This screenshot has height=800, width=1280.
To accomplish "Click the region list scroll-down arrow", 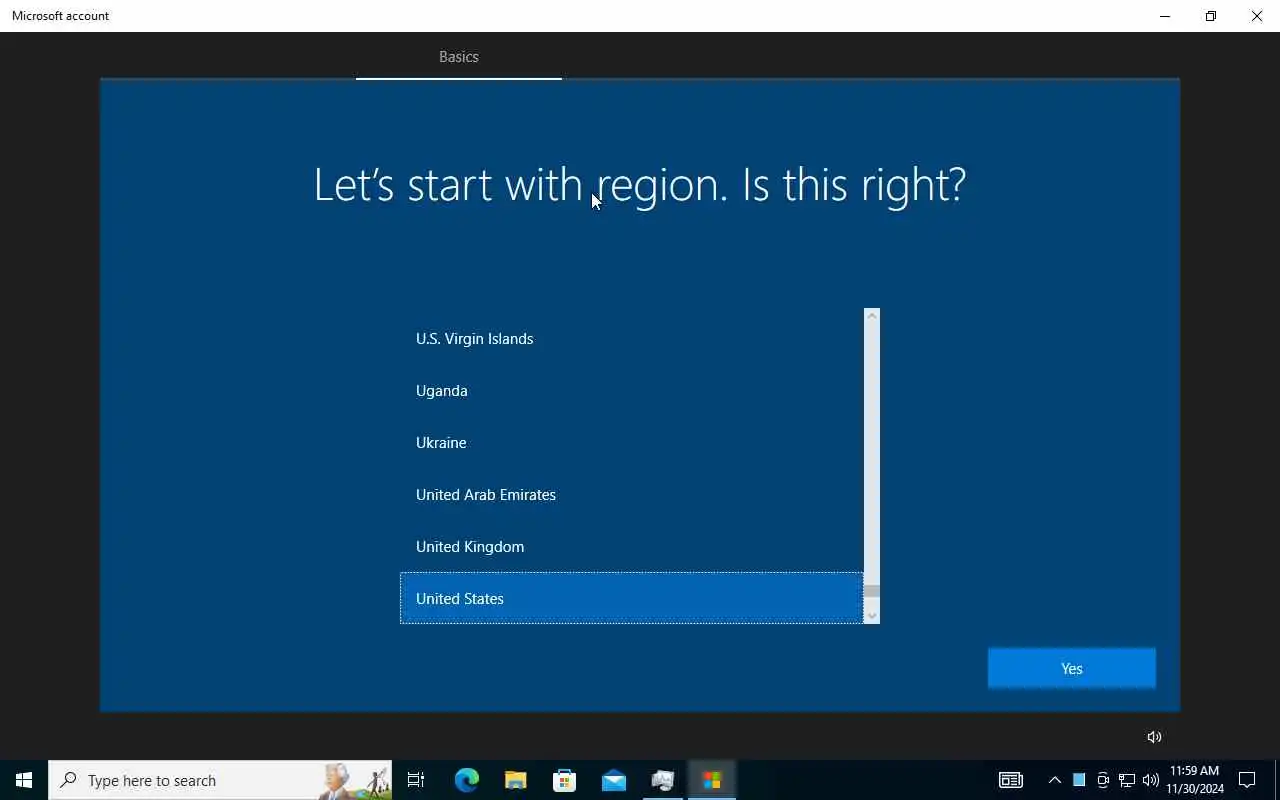I will [872, 616].
